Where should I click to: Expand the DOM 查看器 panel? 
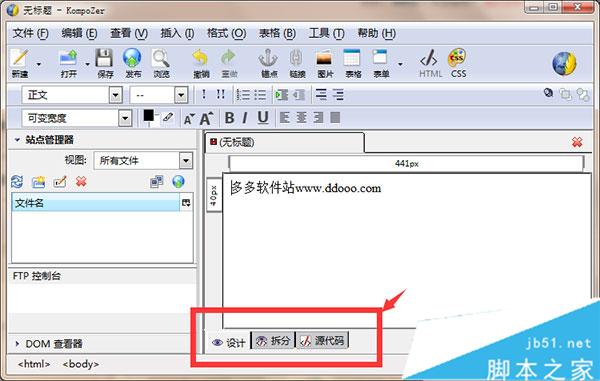(17, 344)
